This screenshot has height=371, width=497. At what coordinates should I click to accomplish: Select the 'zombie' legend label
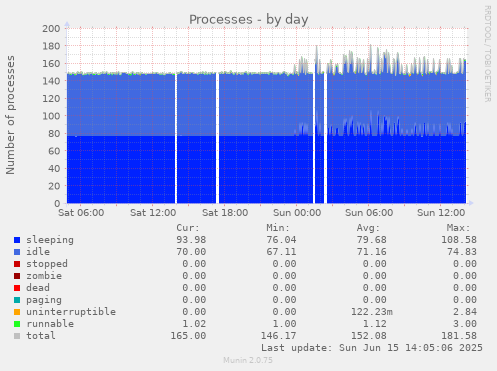click(44, 276)
